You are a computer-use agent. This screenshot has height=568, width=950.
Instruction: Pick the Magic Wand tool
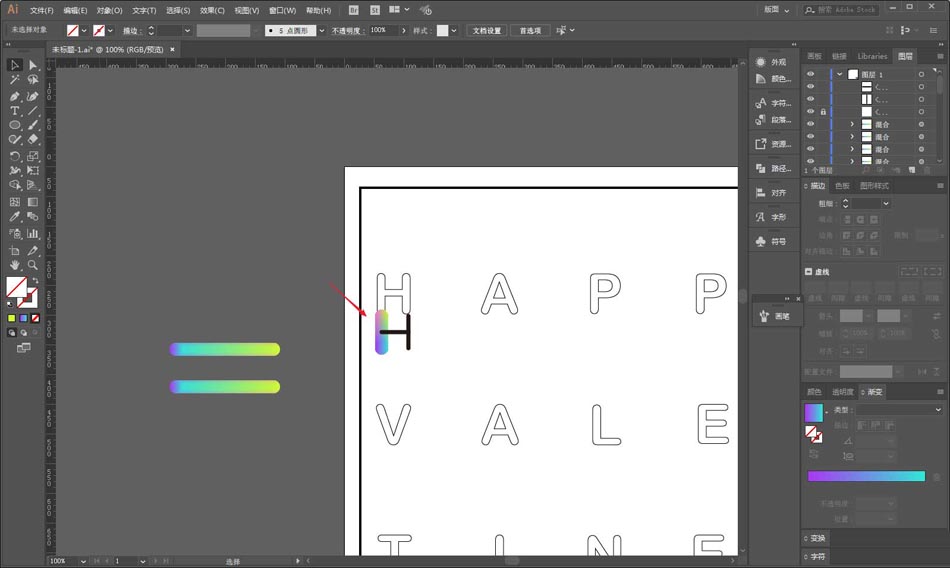(15, 80)
